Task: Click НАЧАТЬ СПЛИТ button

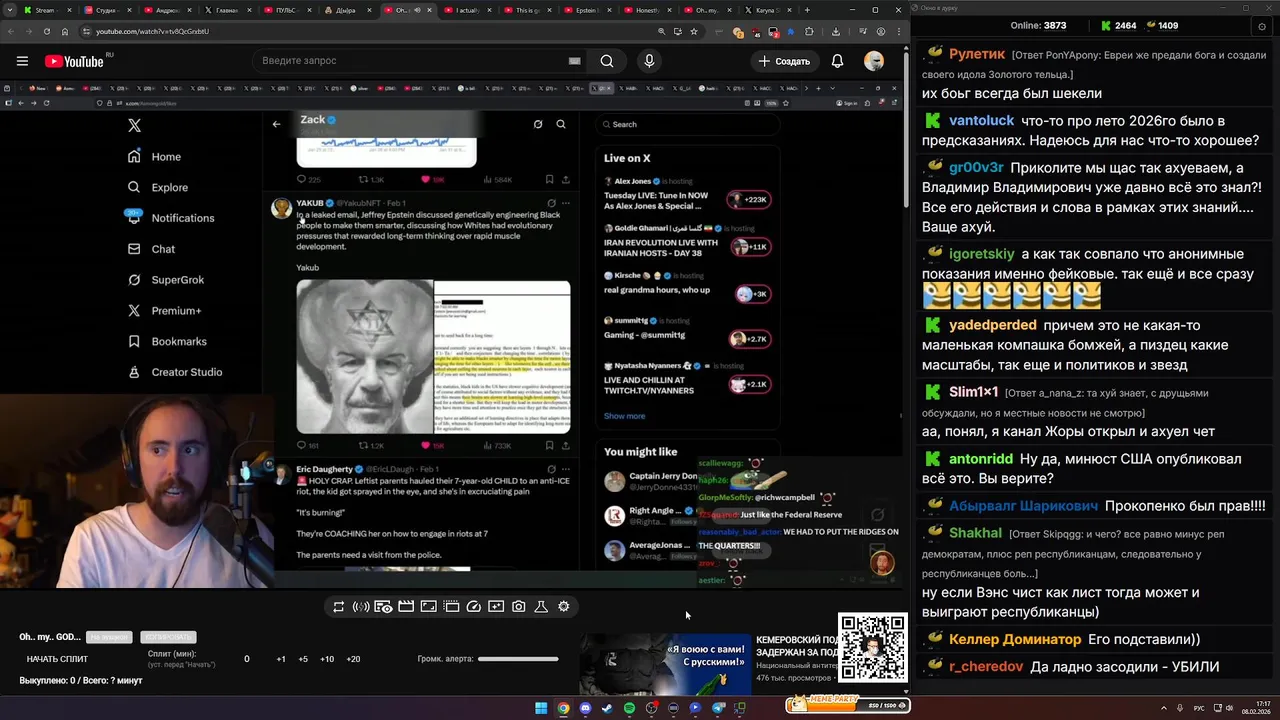Action: point(57,659)
